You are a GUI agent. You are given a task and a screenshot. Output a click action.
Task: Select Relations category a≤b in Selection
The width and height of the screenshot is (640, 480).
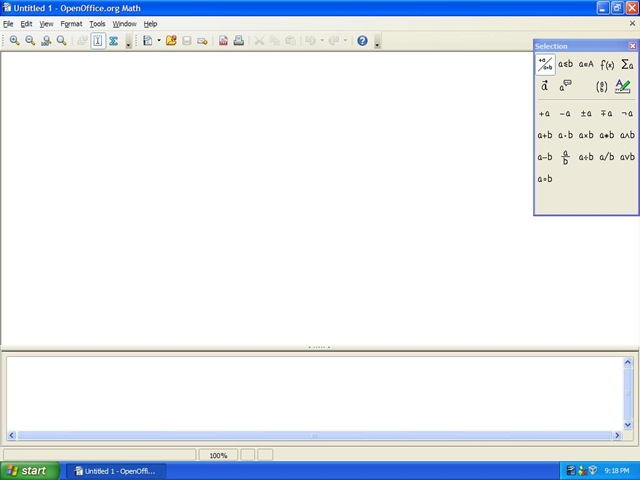(566, 64)
